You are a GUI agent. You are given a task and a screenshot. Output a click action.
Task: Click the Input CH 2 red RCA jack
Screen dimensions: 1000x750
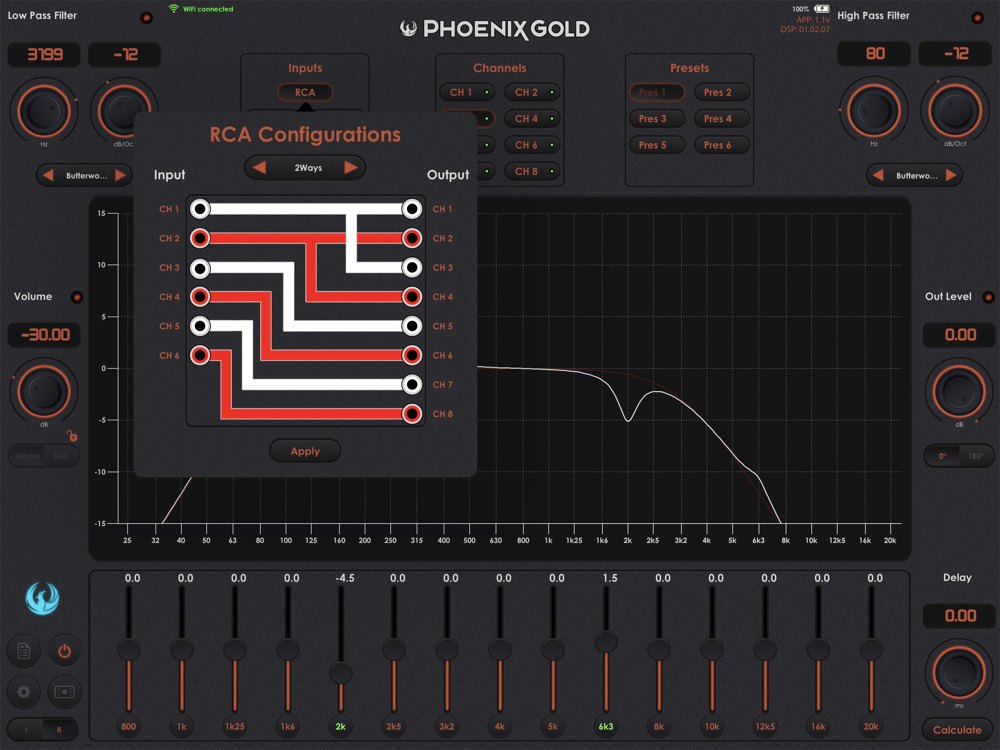200,238
